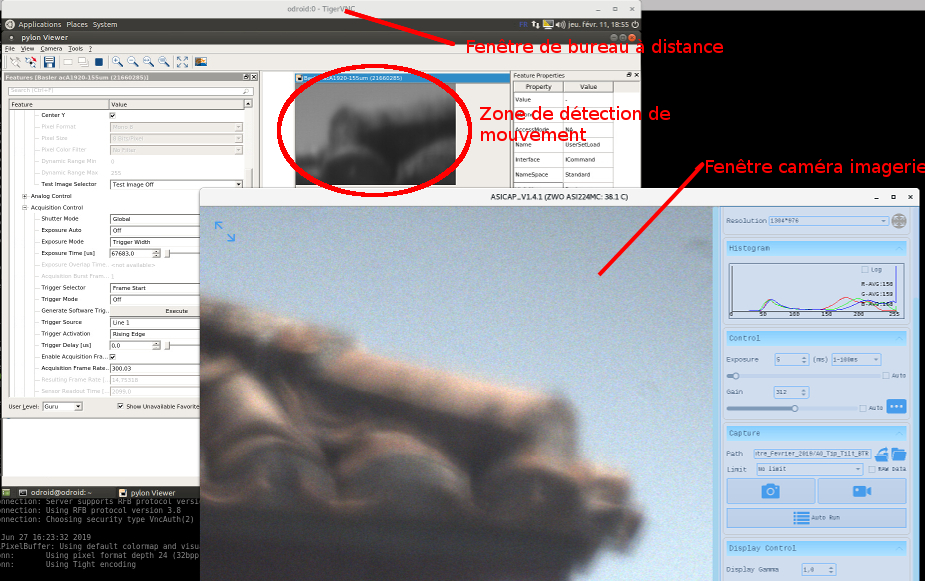Open the File menu in pylon Viewer
The height and width of the screenshot is (581, 925).
[9, 49]
